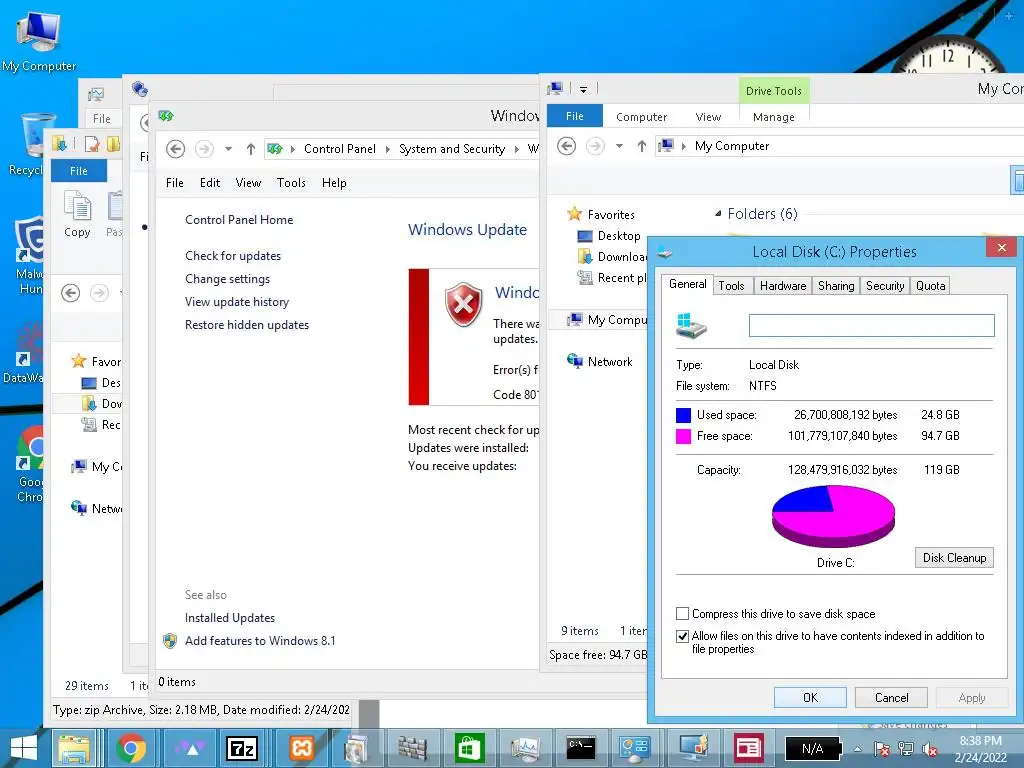Open recent locations dropdown in My Computer
Viewport: 1024px width, 768px height.
tap(619, 146)
